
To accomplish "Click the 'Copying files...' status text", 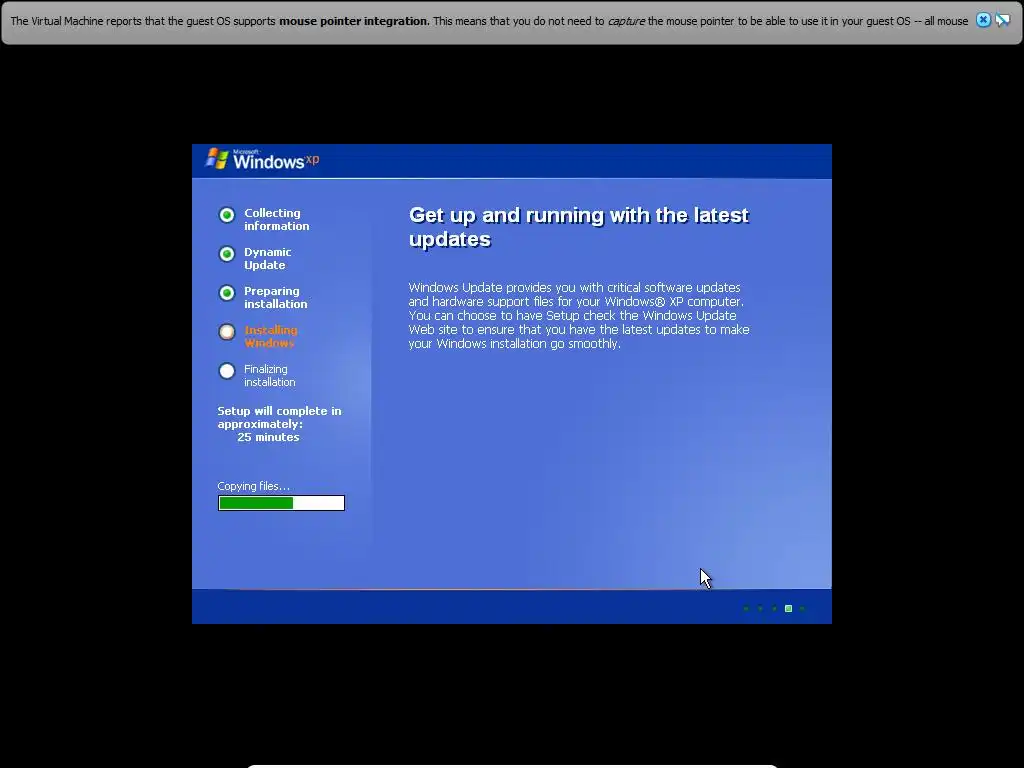I will [x=253, y=486].
